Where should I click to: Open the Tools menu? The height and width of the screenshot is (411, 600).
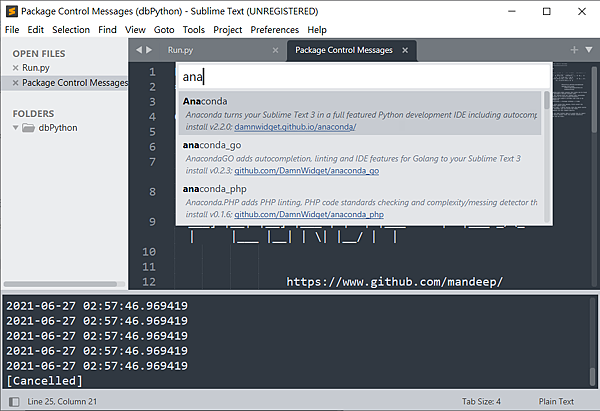(194, 30)
